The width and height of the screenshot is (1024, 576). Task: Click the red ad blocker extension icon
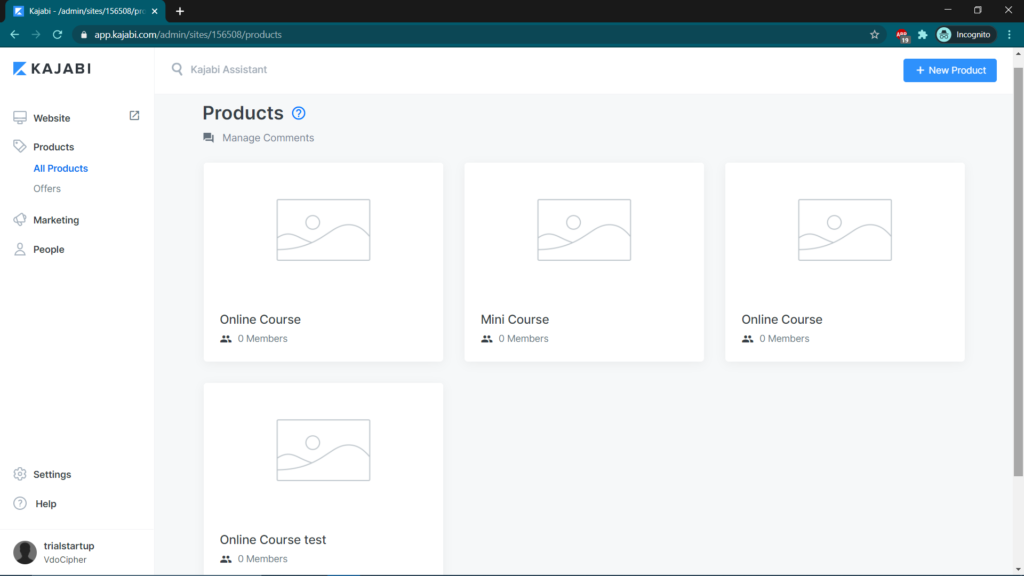coord(903,35)
